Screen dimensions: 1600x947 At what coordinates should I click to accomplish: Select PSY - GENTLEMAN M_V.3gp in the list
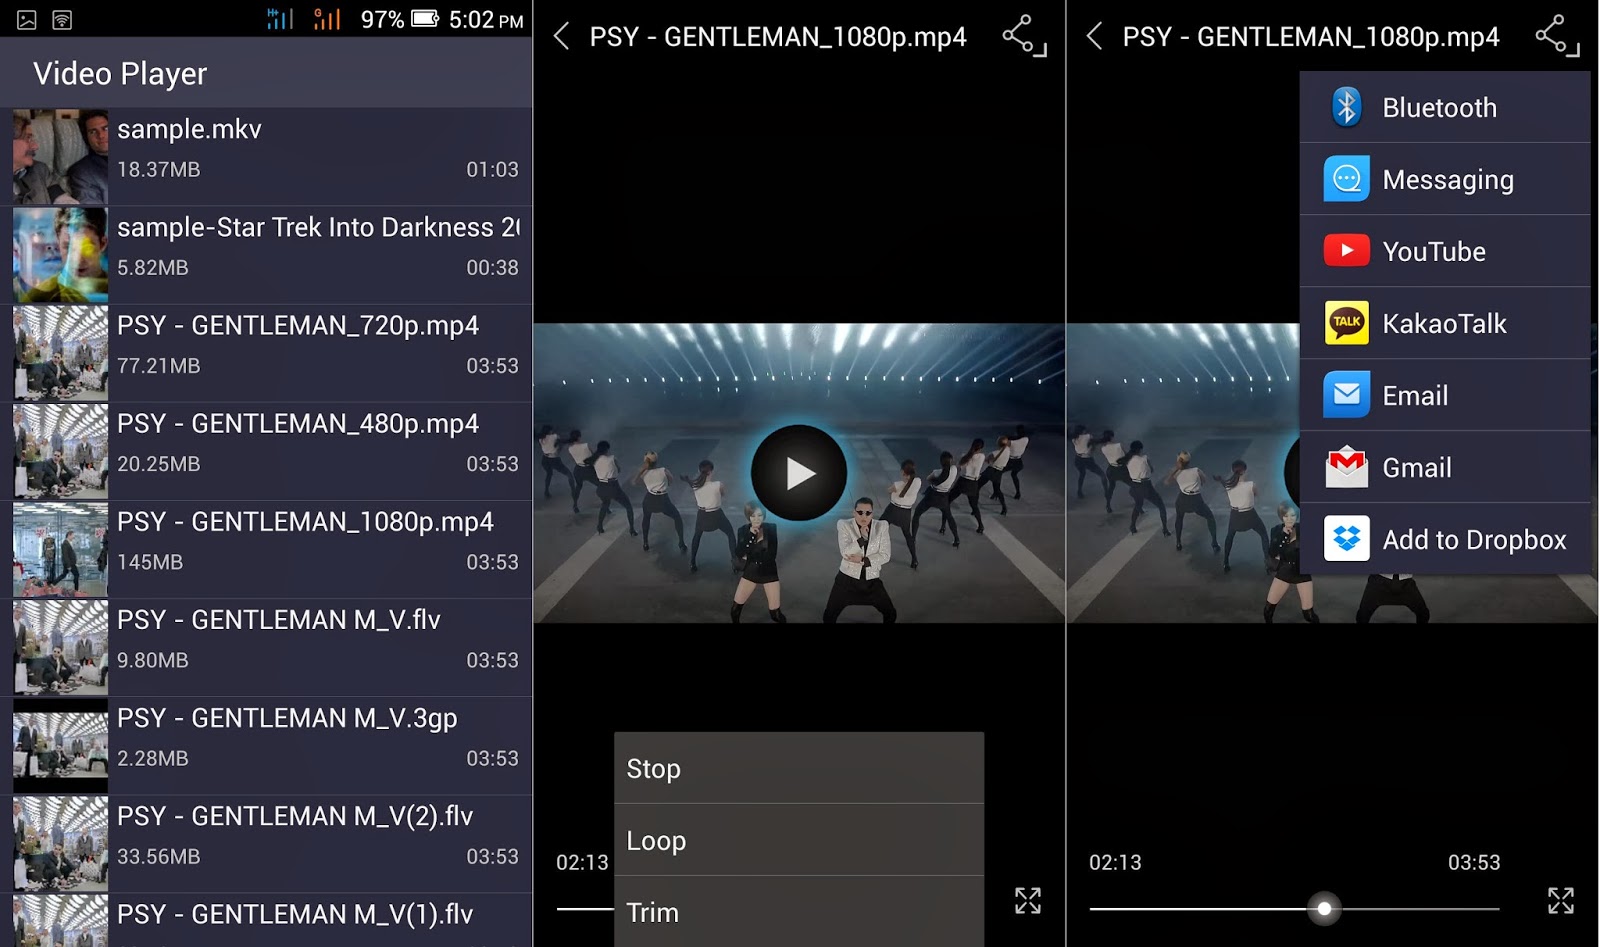[266, 745]
